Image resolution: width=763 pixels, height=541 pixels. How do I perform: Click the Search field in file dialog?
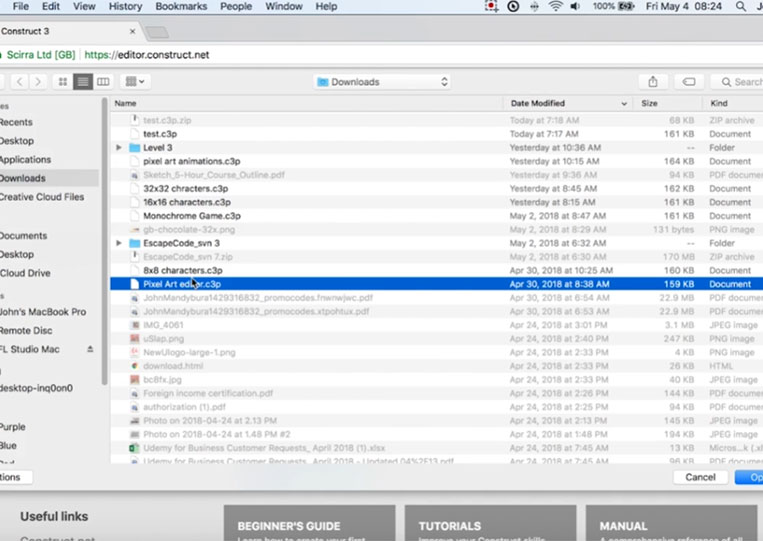coord(737,82)
